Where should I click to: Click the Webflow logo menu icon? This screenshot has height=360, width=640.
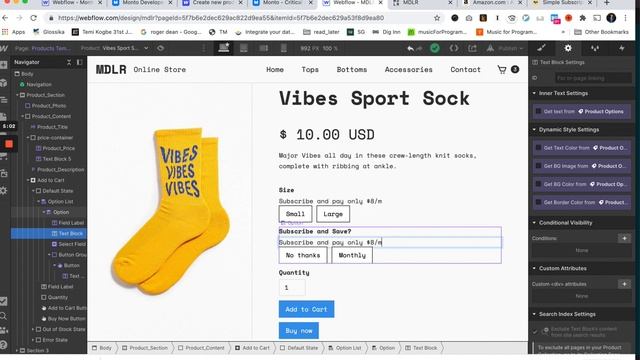coord(4,48)
